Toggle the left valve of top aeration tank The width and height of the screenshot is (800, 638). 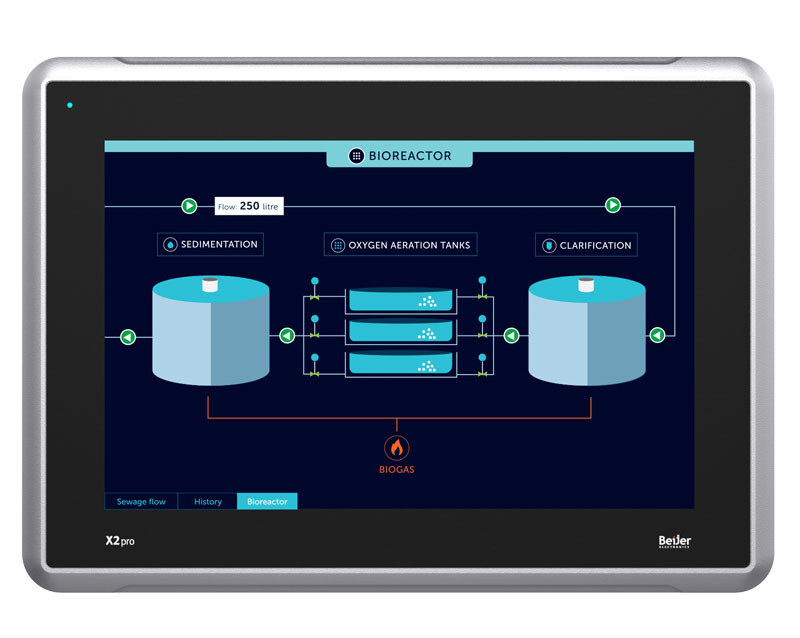click(314, 297)
